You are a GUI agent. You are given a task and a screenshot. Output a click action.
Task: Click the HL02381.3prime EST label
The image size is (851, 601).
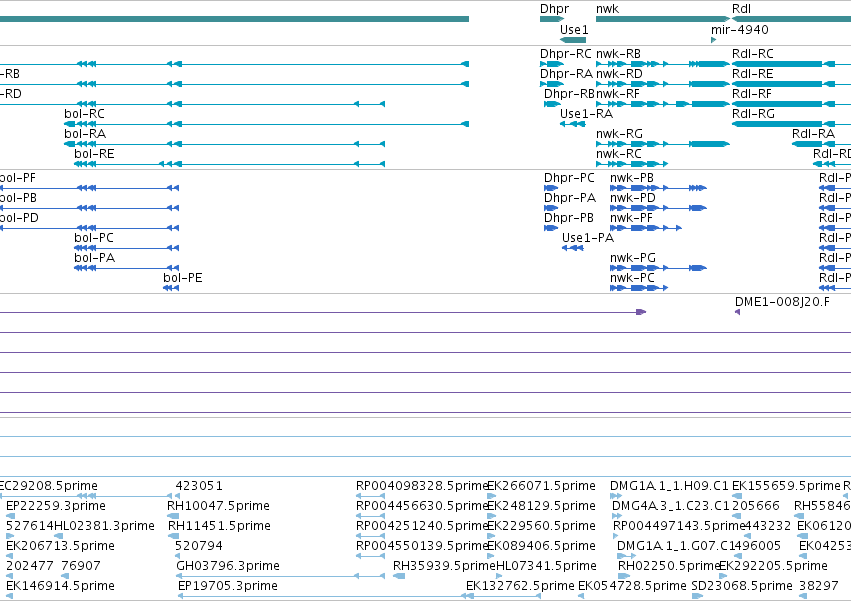coord(105,526)
